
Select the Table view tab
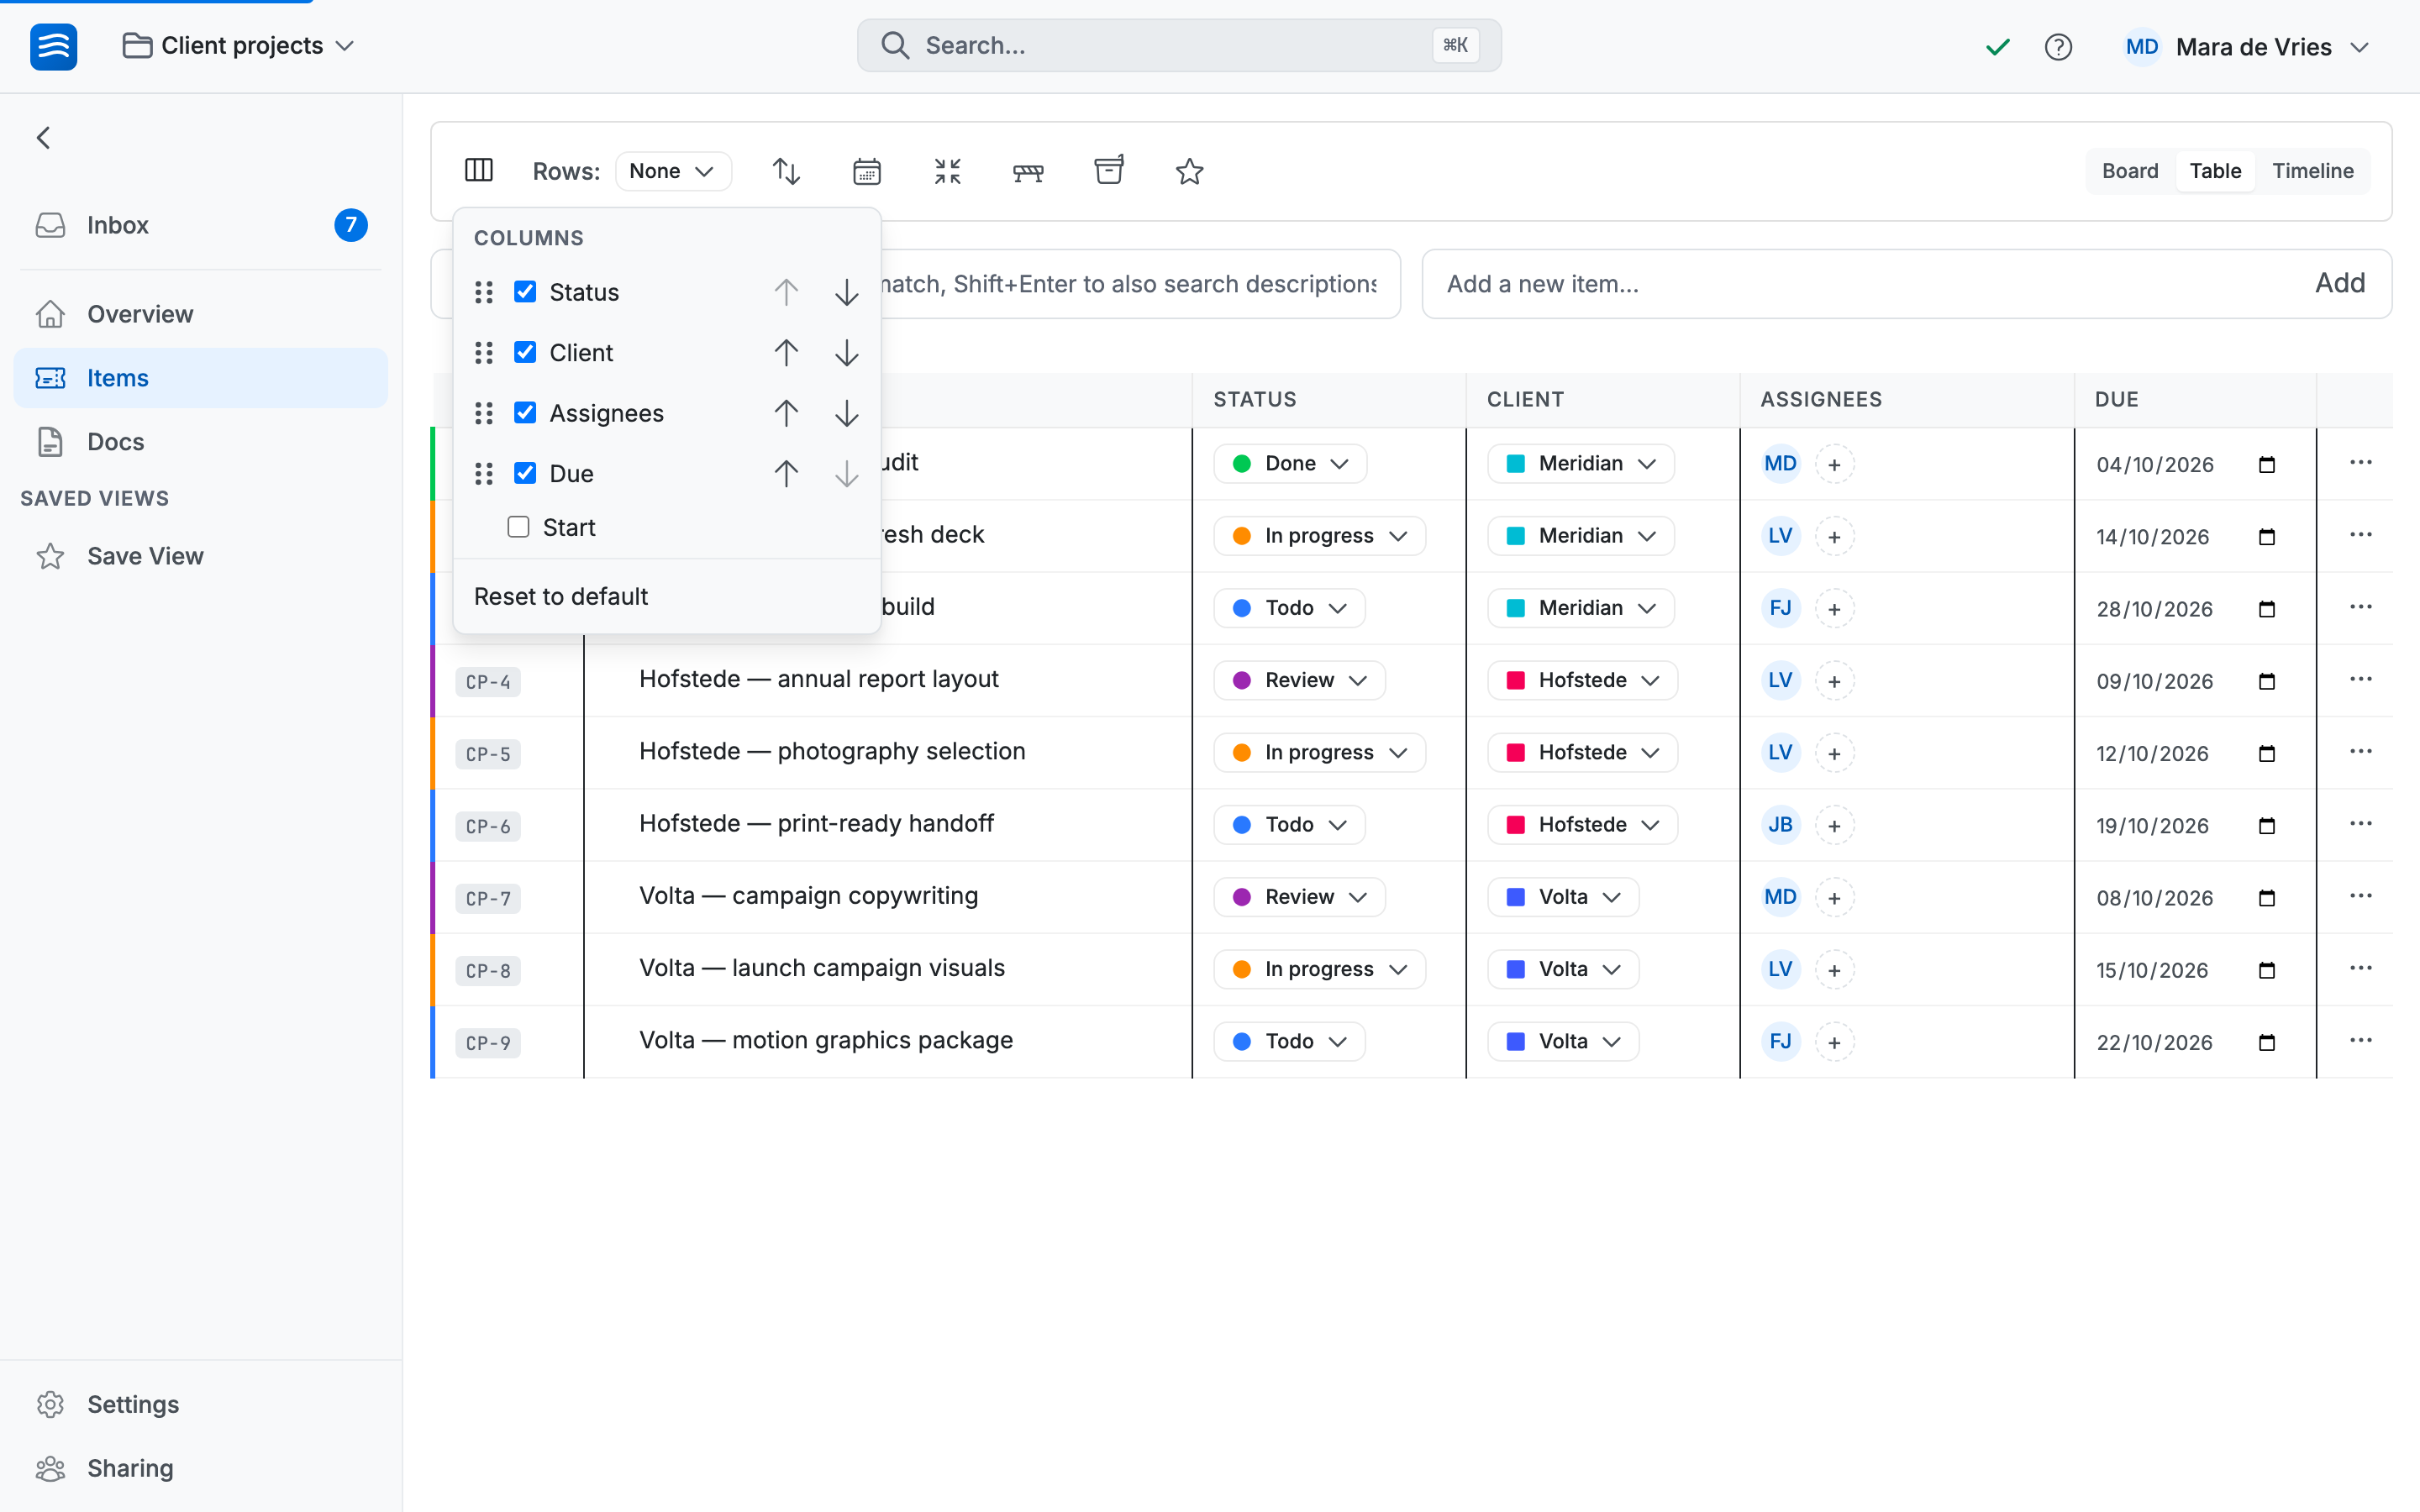2215,171
